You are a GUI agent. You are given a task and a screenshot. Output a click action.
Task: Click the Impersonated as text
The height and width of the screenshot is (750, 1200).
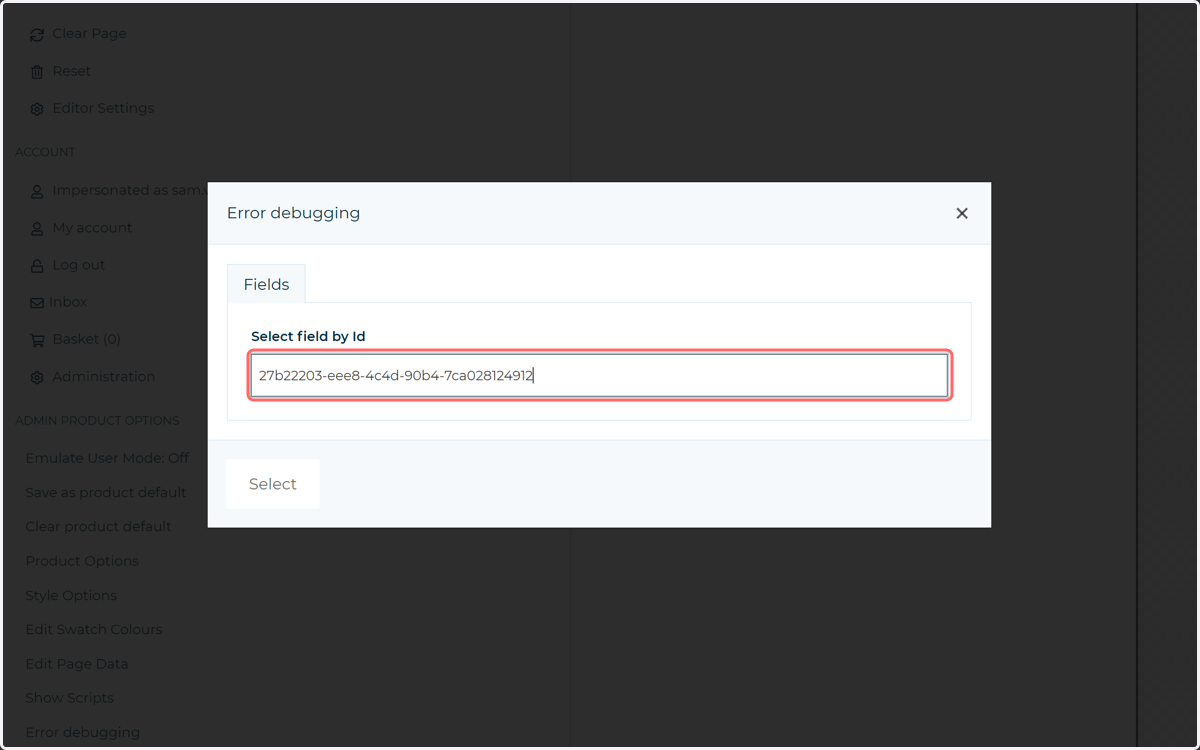click(x=130, y=190)
